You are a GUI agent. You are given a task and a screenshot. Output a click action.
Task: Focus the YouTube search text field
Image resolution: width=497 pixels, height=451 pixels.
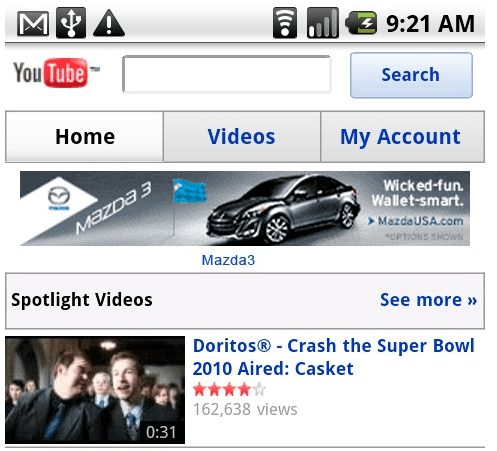point(227,74)
